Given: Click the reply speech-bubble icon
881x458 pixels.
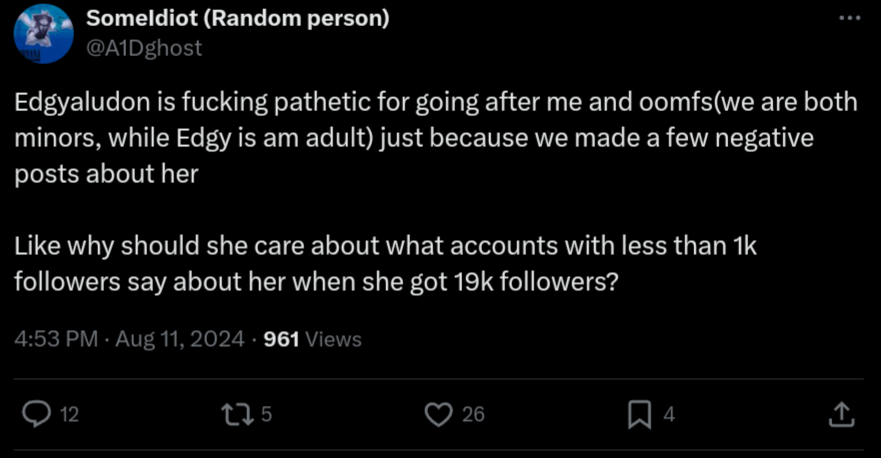Looking at the screenshot, I should [x=37, y=413].
